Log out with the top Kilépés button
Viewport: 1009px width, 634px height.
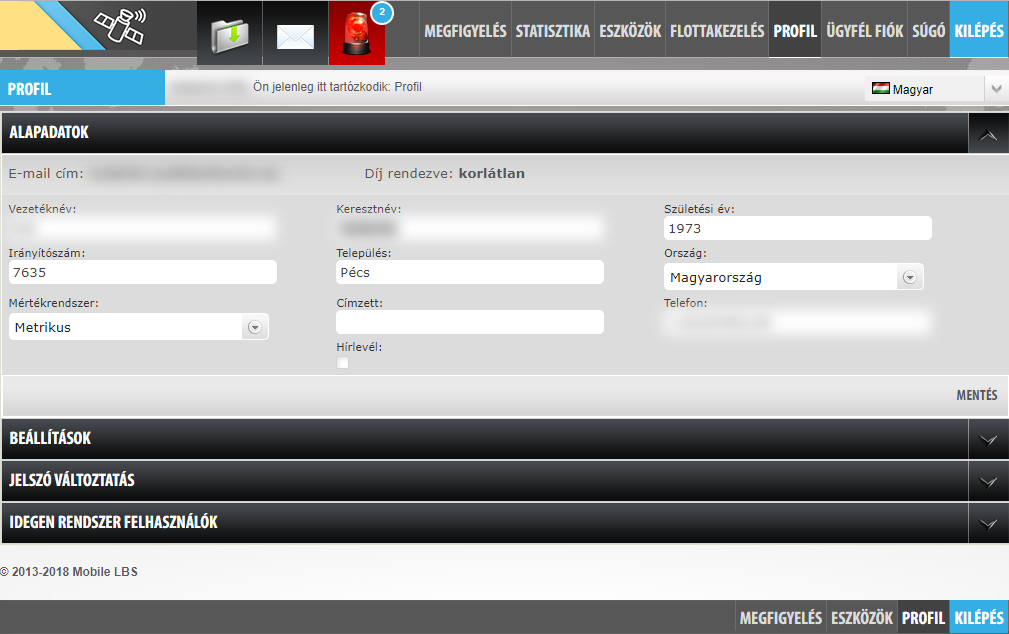[x=979, y=31]
